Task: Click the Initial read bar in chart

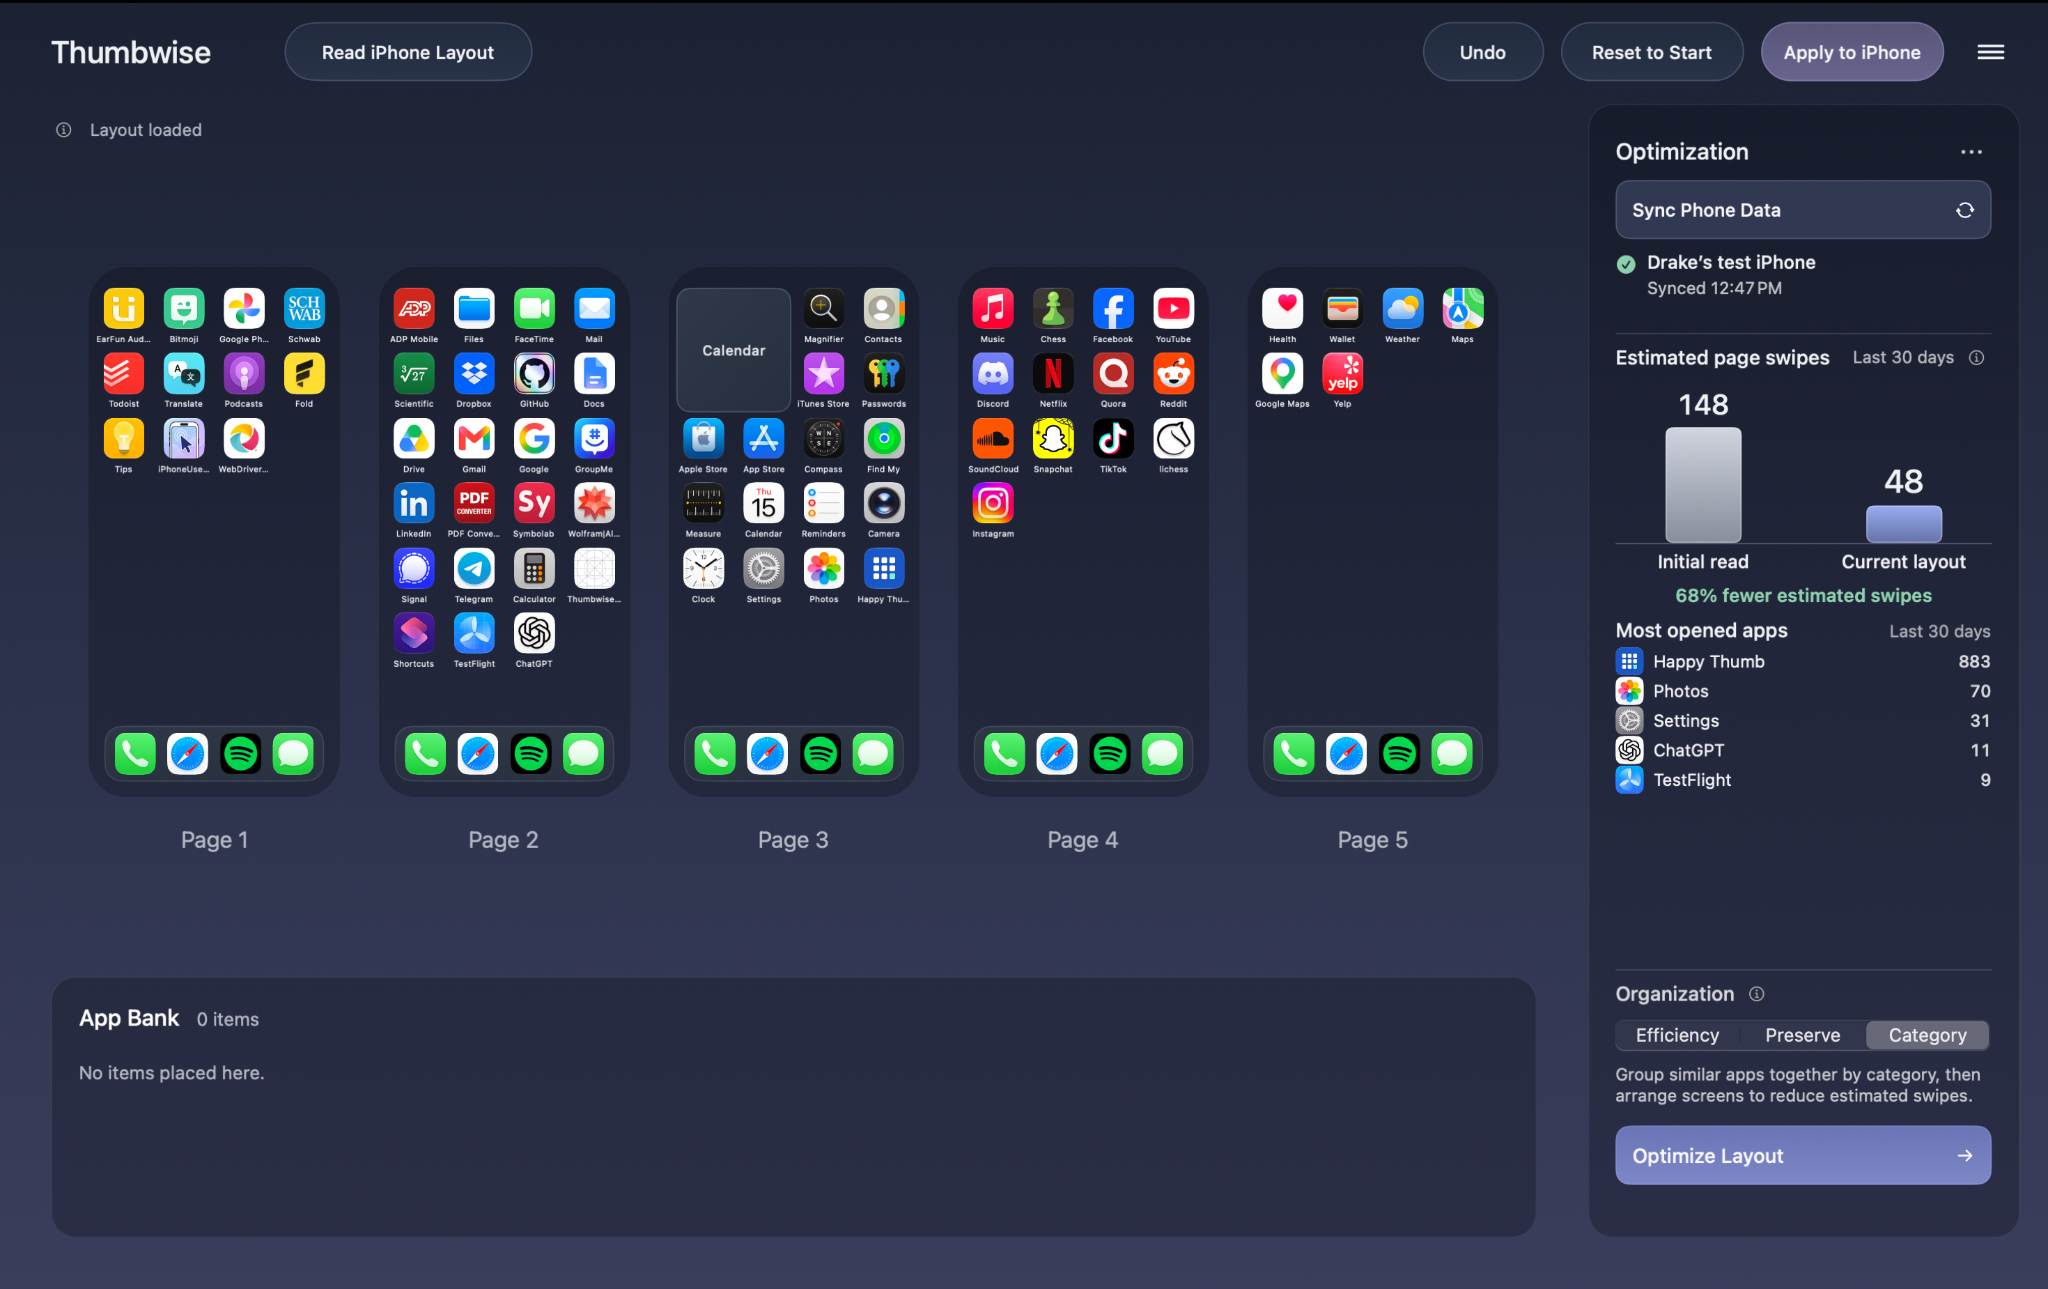Action: (x=1703, y=485)
